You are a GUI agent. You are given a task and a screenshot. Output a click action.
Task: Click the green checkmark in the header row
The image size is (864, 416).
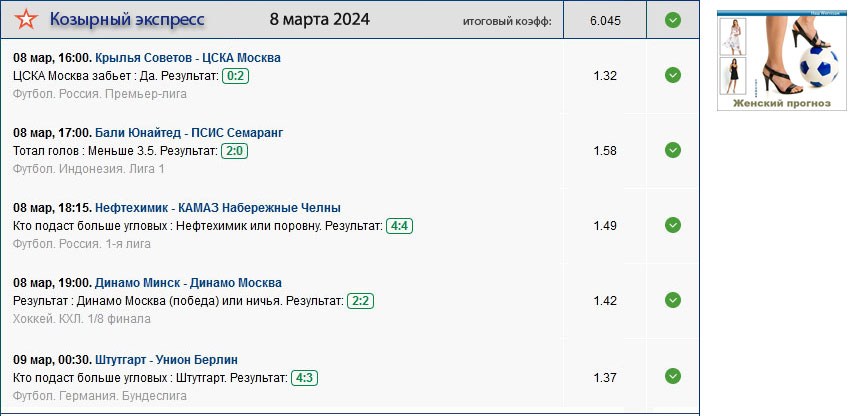pyautogui.click(x=673, y=20)
